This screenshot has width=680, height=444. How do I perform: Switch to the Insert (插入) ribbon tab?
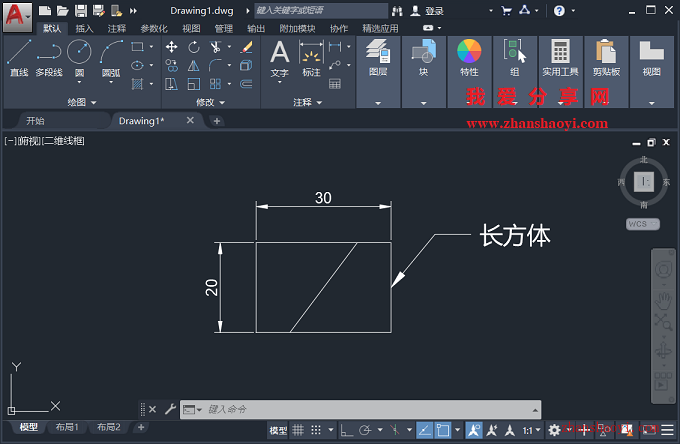point(84,28)
